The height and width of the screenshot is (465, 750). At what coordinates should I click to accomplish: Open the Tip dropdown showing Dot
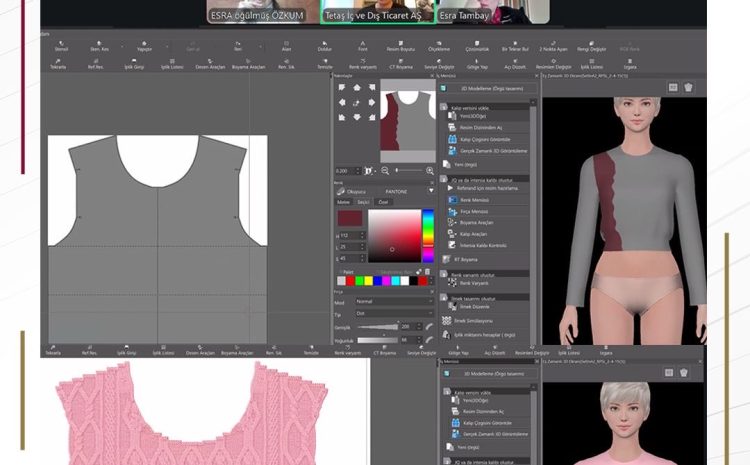[x=394, y=313]
